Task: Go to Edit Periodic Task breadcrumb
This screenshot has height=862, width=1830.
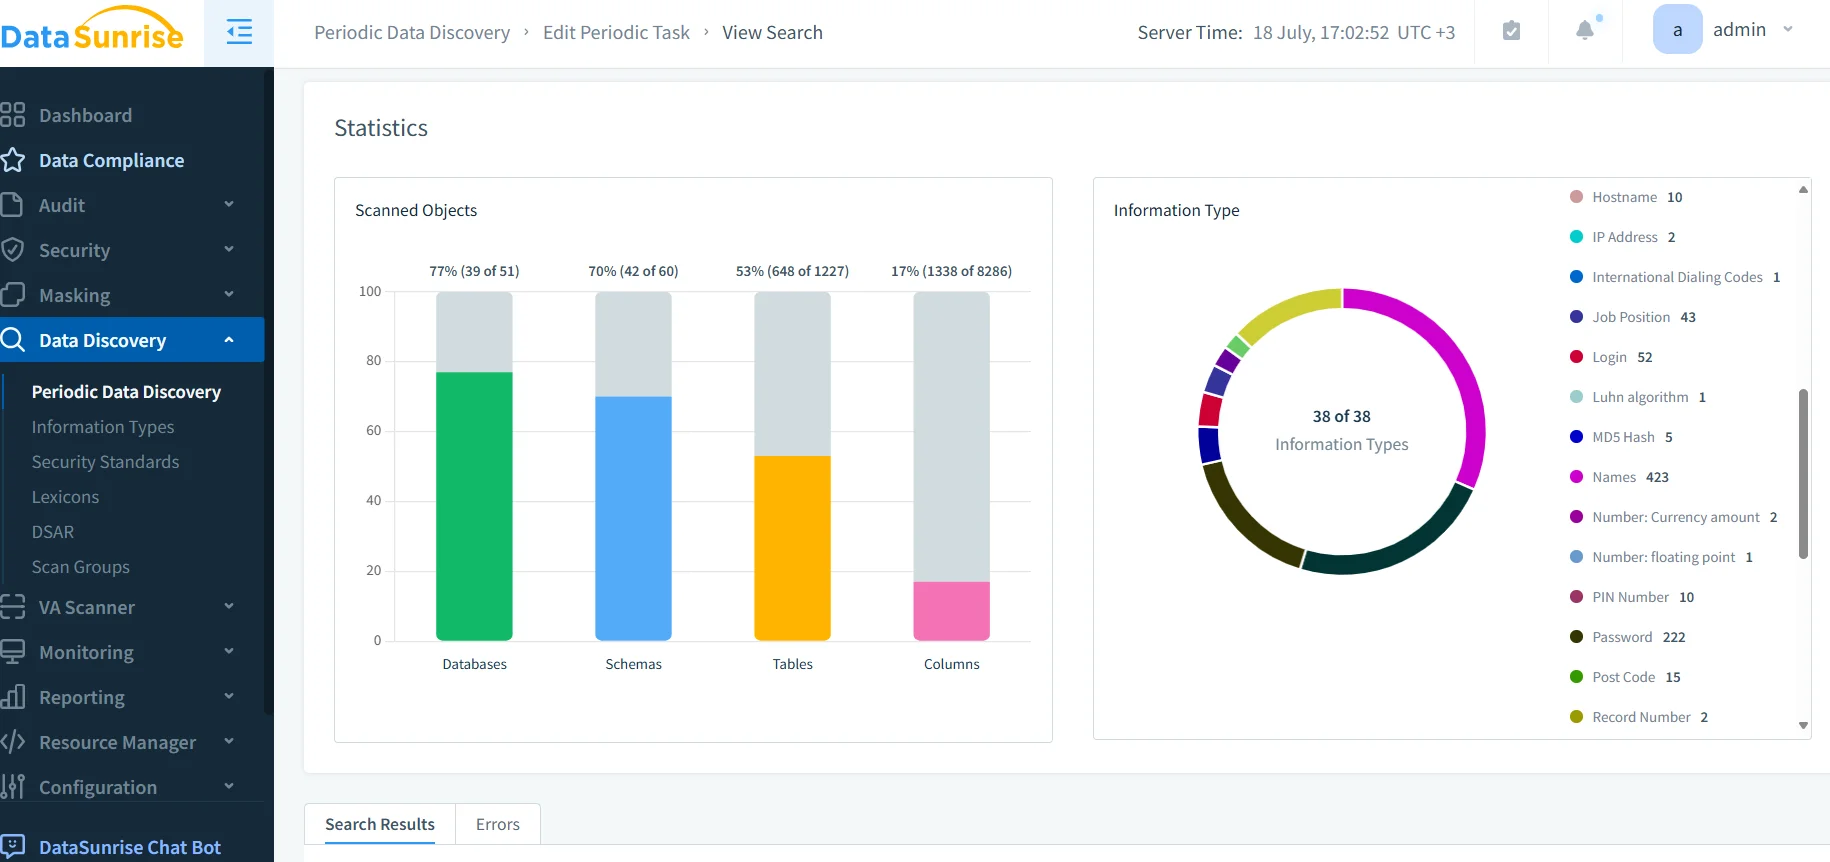Action: tap(616, 33)
